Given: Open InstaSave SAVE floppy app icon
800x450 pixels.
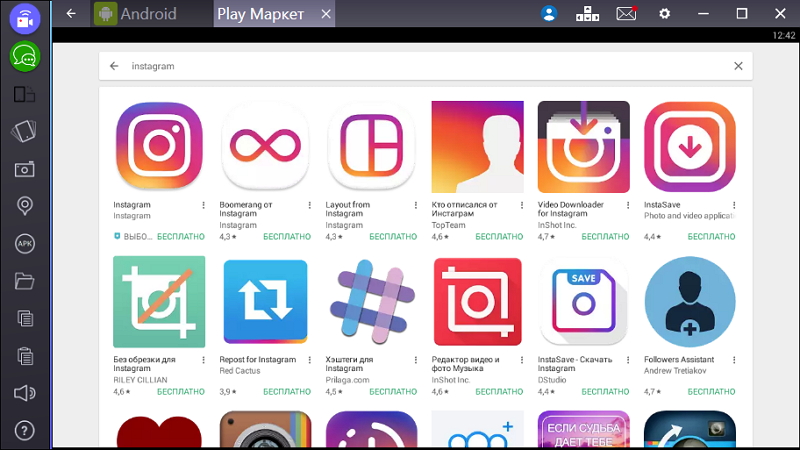Looking at the screenshot, I should pos(584,302).
